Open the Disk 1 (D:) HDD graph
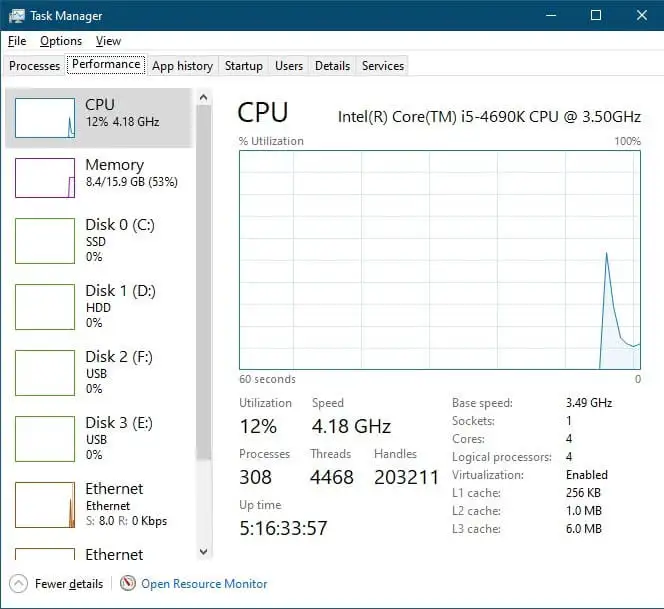The width and height of the screenshot is (664, 609). 45,307
